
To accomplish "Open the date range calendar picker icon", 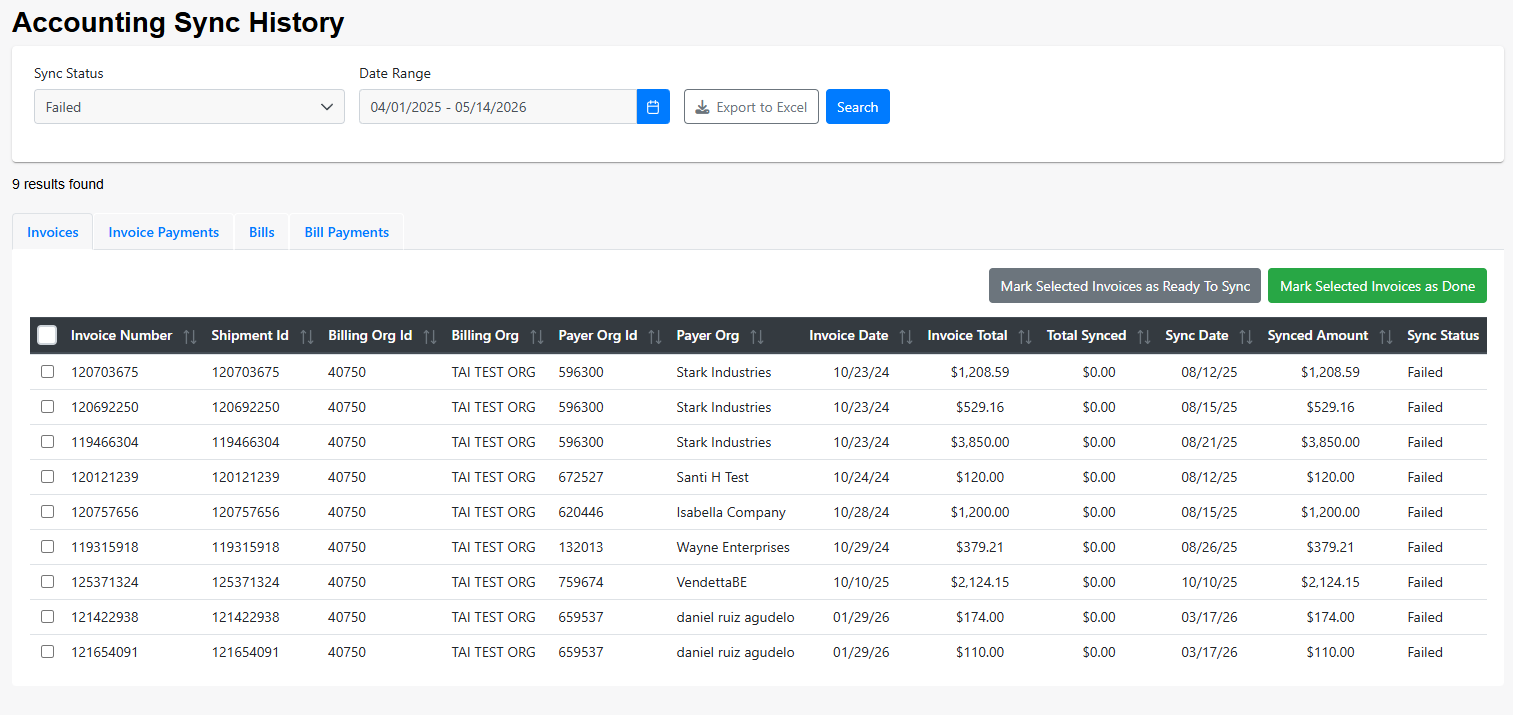I will (x=653, y=107).
